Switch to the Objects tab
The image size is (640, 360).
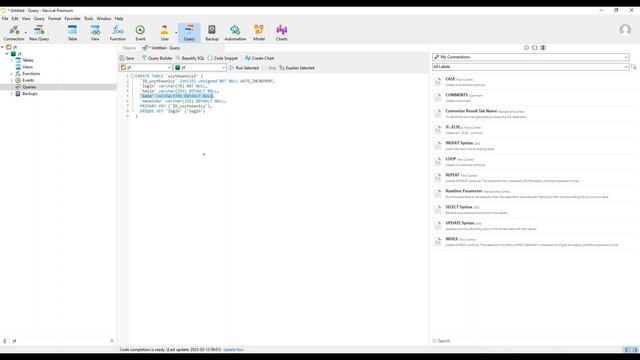coord(129,48)
